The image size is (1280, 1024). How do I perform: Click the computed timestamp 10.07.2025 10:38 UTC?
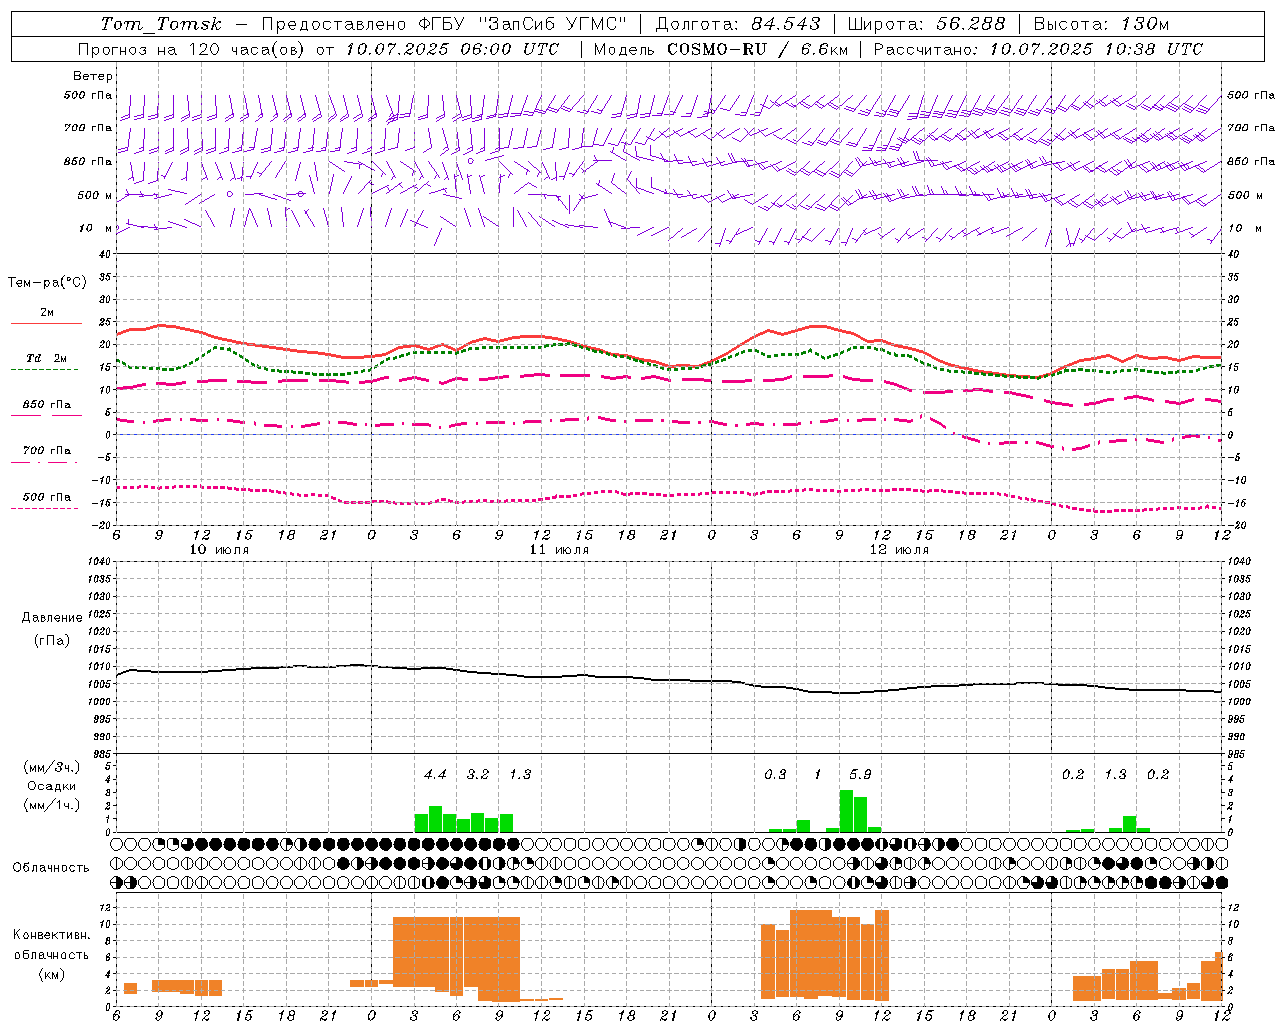pyautogui.click(x=1096, y=49)
